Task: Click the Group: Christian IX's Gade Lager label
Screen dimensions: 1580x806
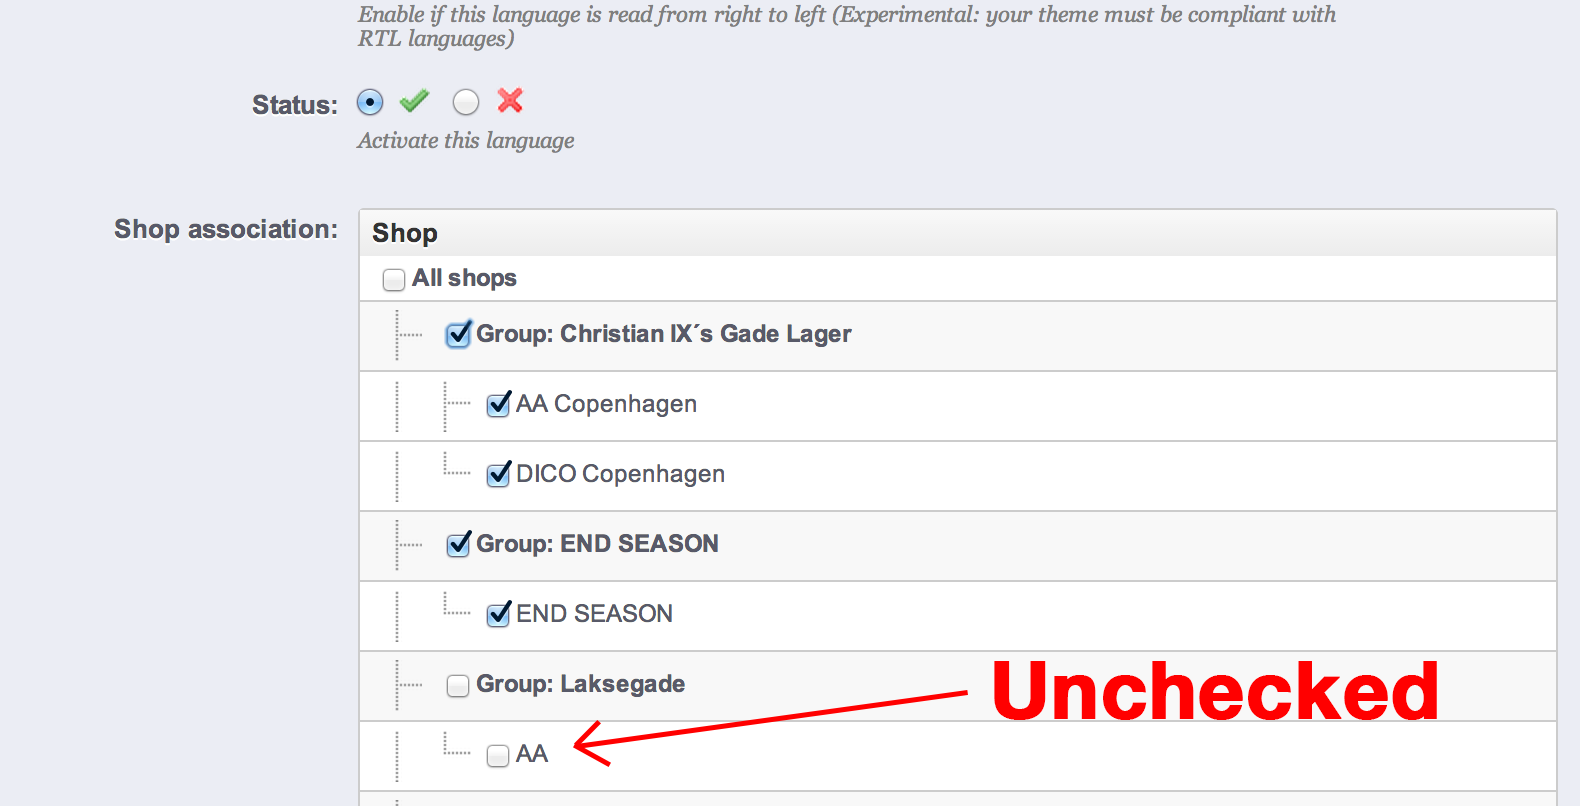Action: click(x=663, y=334)
